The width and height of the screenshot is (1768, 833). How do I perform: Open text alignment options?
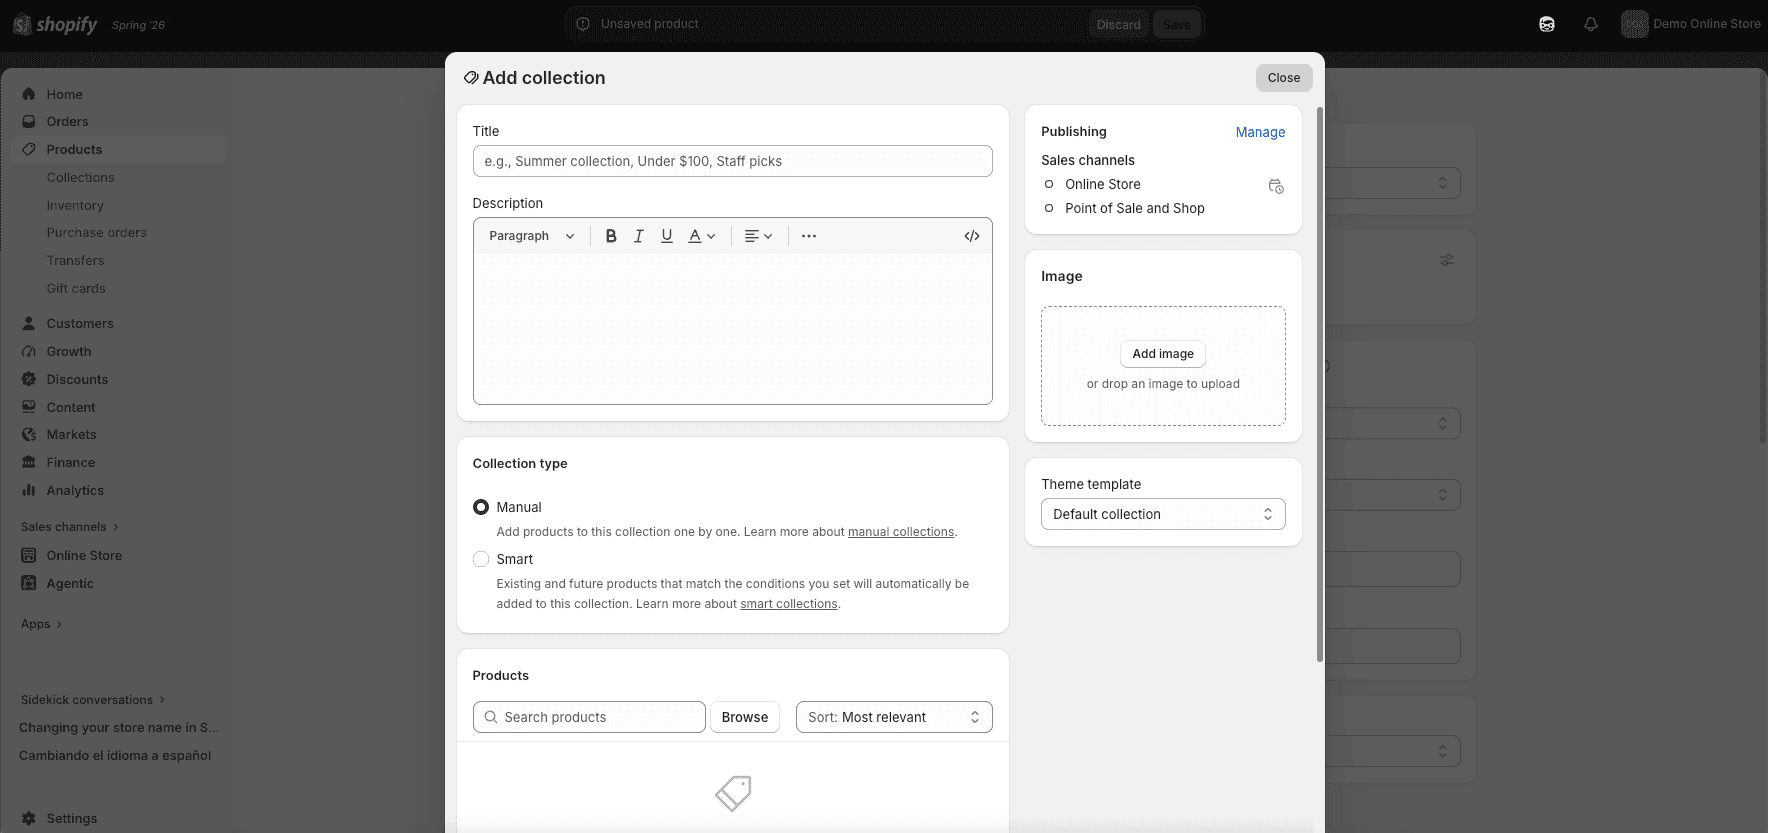point(759,236)
